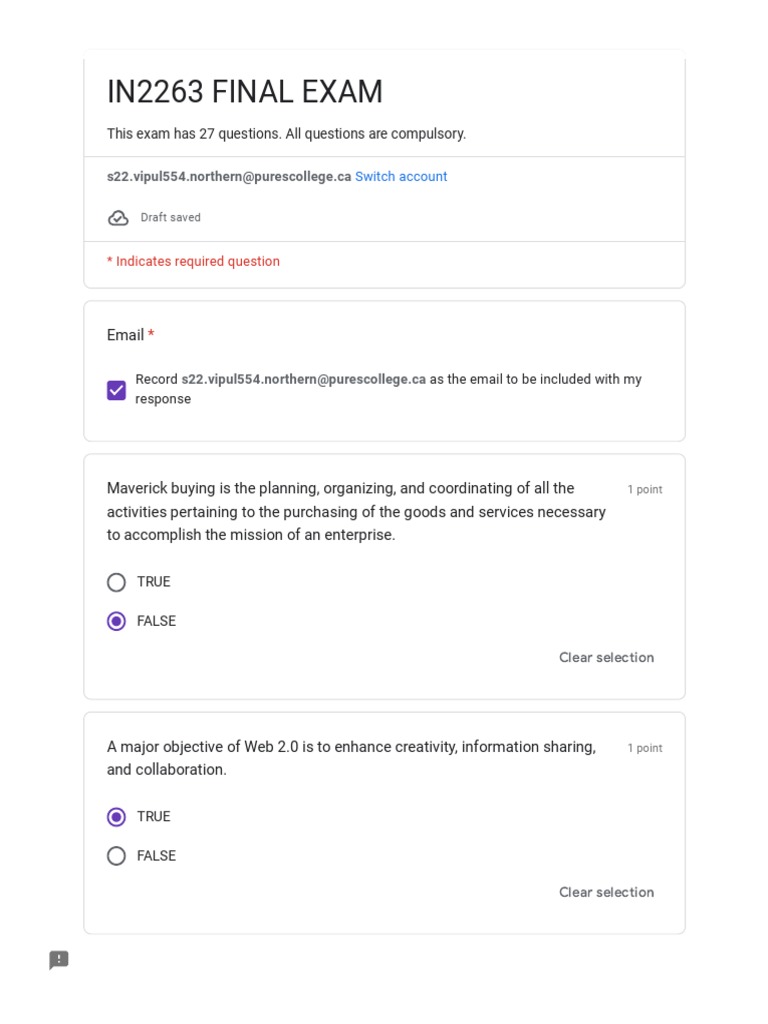This screenshot has height=1024, width=768.
Task: Select FALSE for the Maverick buying question
Action: 117,621
